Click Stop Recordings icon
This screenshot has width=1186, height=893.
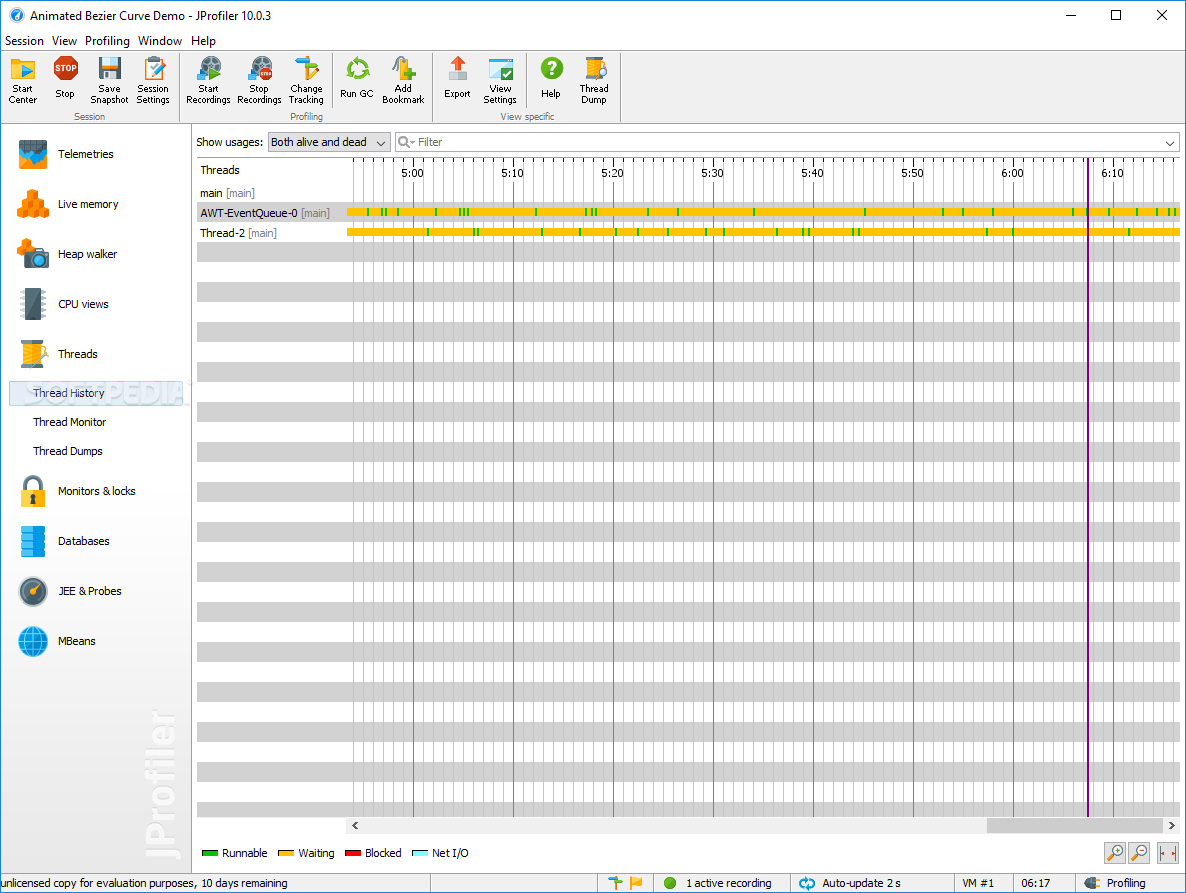259,81
